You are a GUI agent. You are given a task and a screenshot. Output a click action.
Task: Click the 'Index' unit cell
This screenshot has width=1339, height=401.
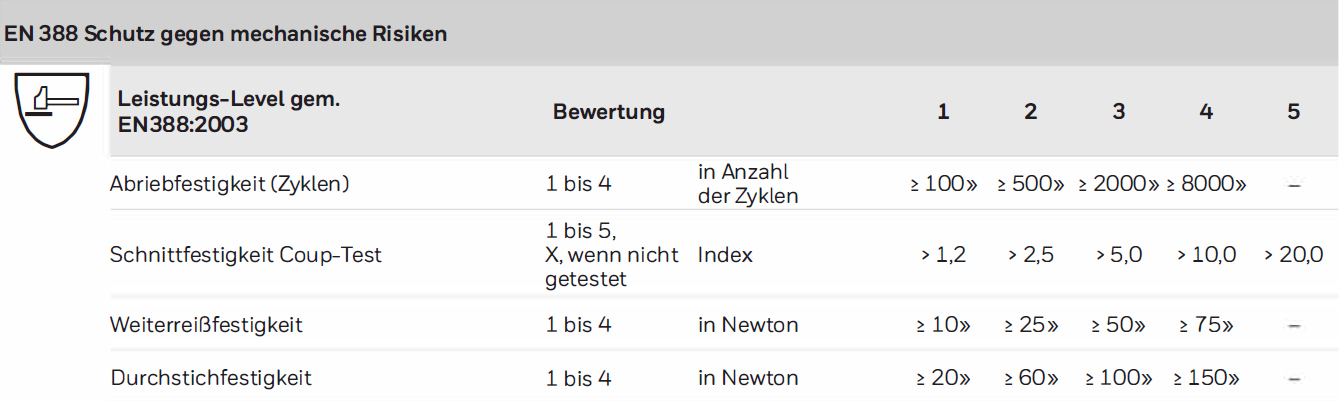click(x=725, y=255)
